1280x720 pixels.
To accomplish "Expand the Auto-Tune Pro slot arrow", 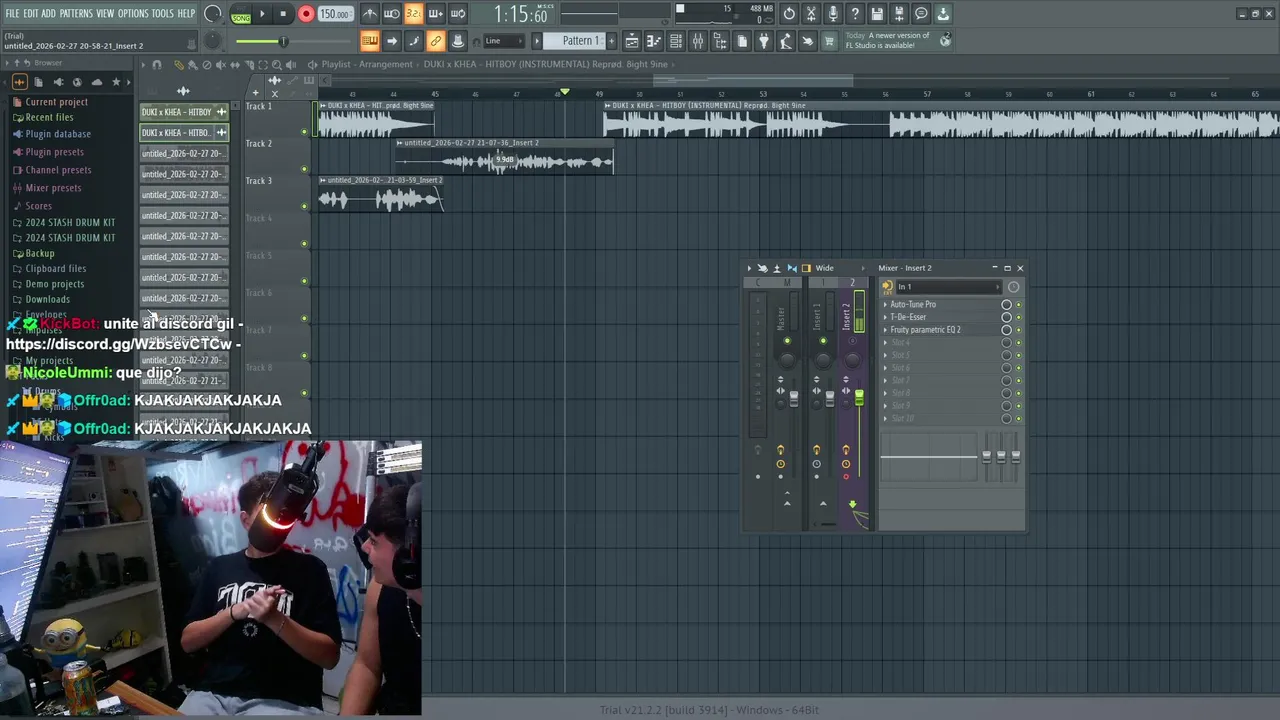I will click(885, 305).
